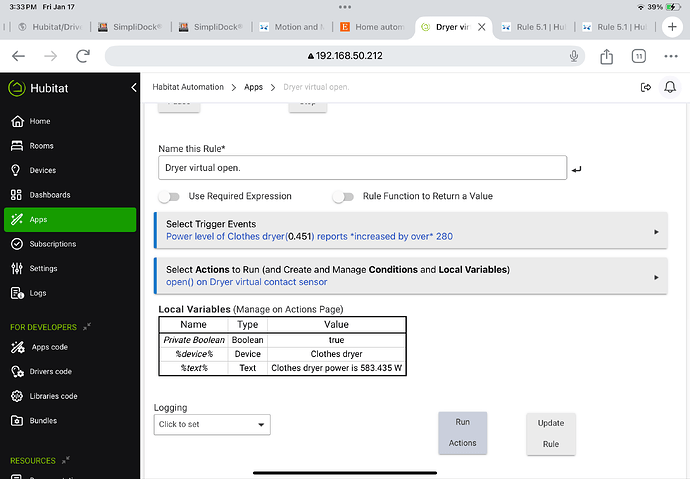Click the Libraries code icon
The image size is (690, 479).
pyautogui.click(x=17, y=396)
